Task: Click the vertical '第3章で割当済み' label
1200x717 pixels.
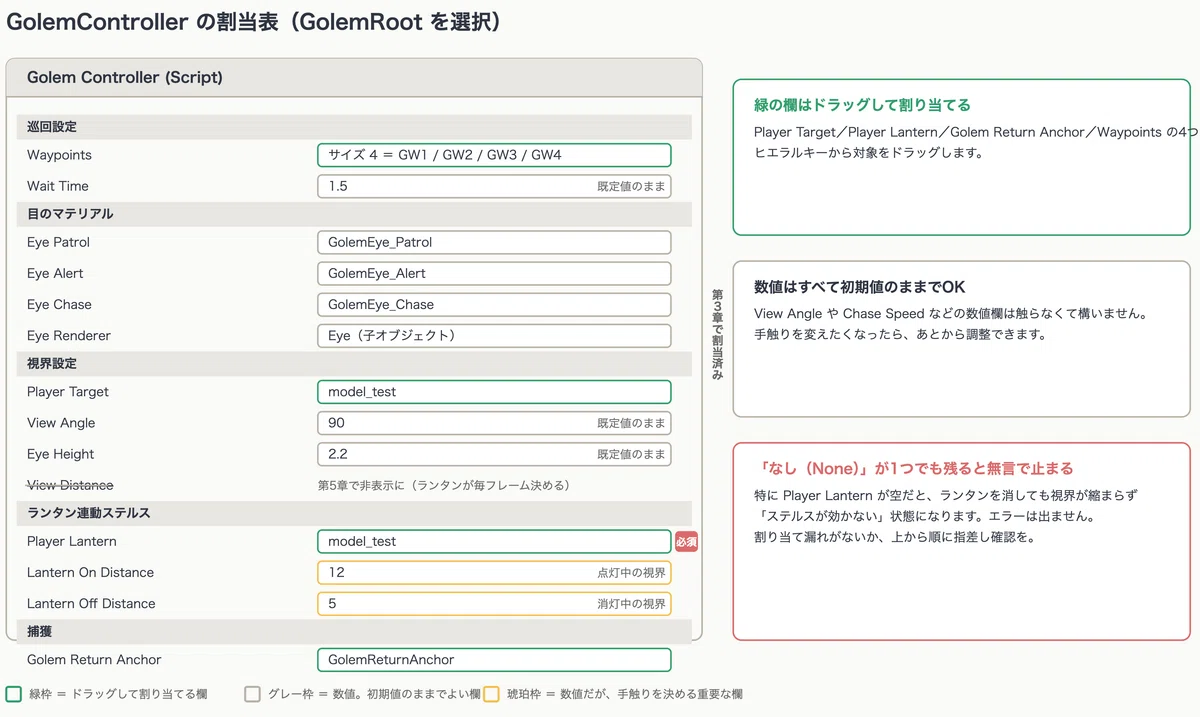Action: tap(717, 335)
